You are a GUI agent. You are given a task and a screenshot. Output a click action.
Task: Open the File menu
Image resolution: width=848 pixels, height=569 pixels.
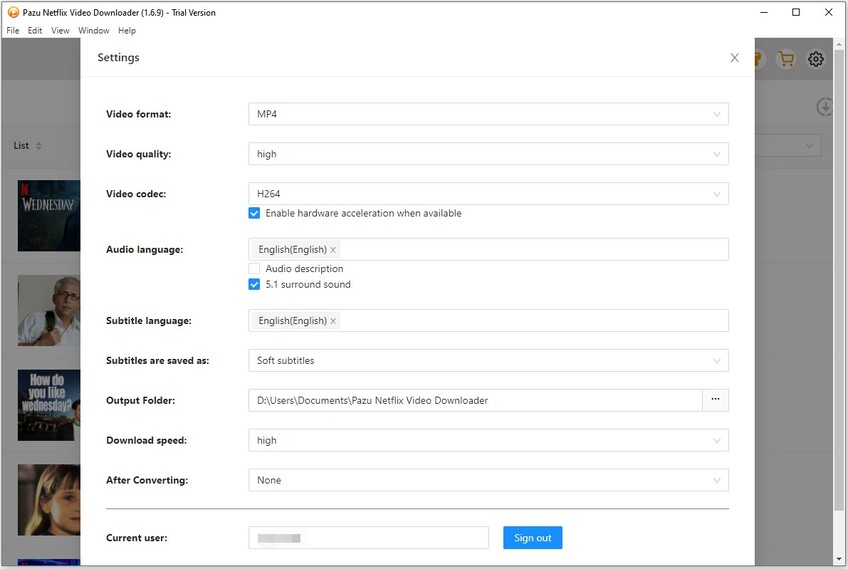pos(13,31)
